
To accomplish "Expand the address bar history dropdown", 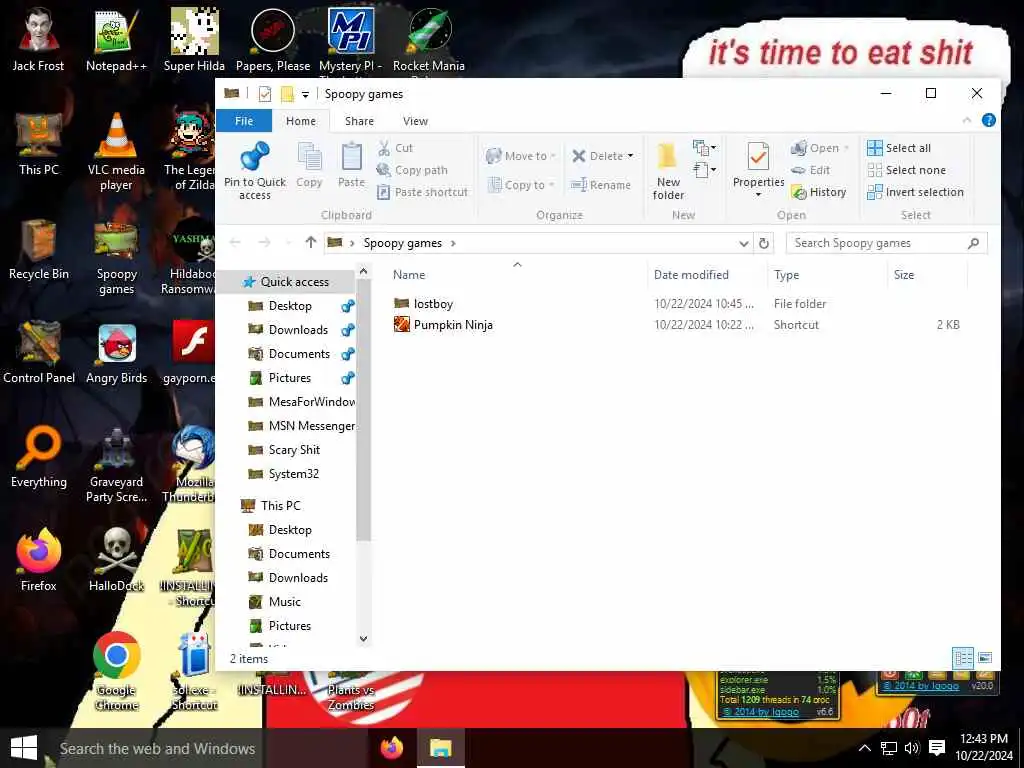I will point(743,244).
